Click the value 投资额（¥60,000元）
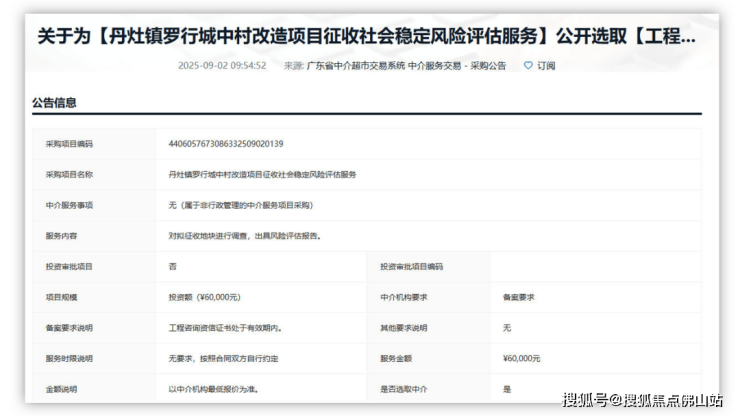740x416 pixels. (205, 297)
